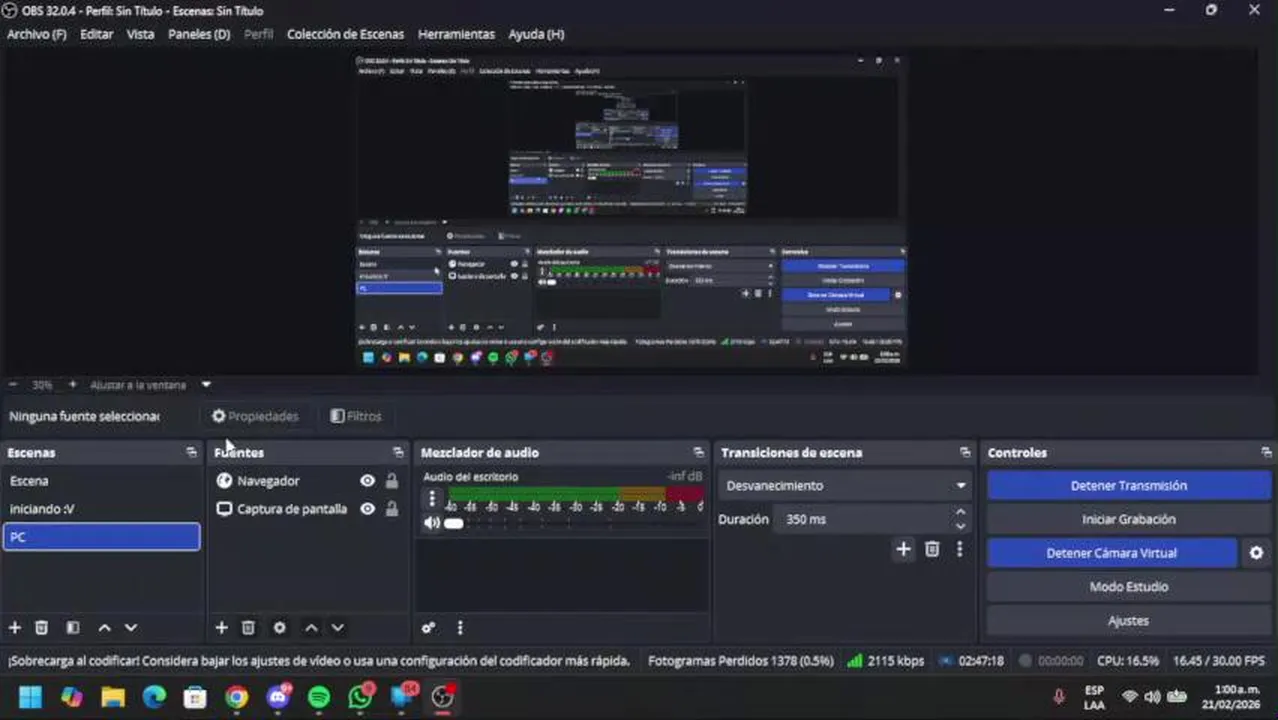Open virtual camera settings gear
1278x720 pixels.
pyautogui.click(x=1257, y=553)
